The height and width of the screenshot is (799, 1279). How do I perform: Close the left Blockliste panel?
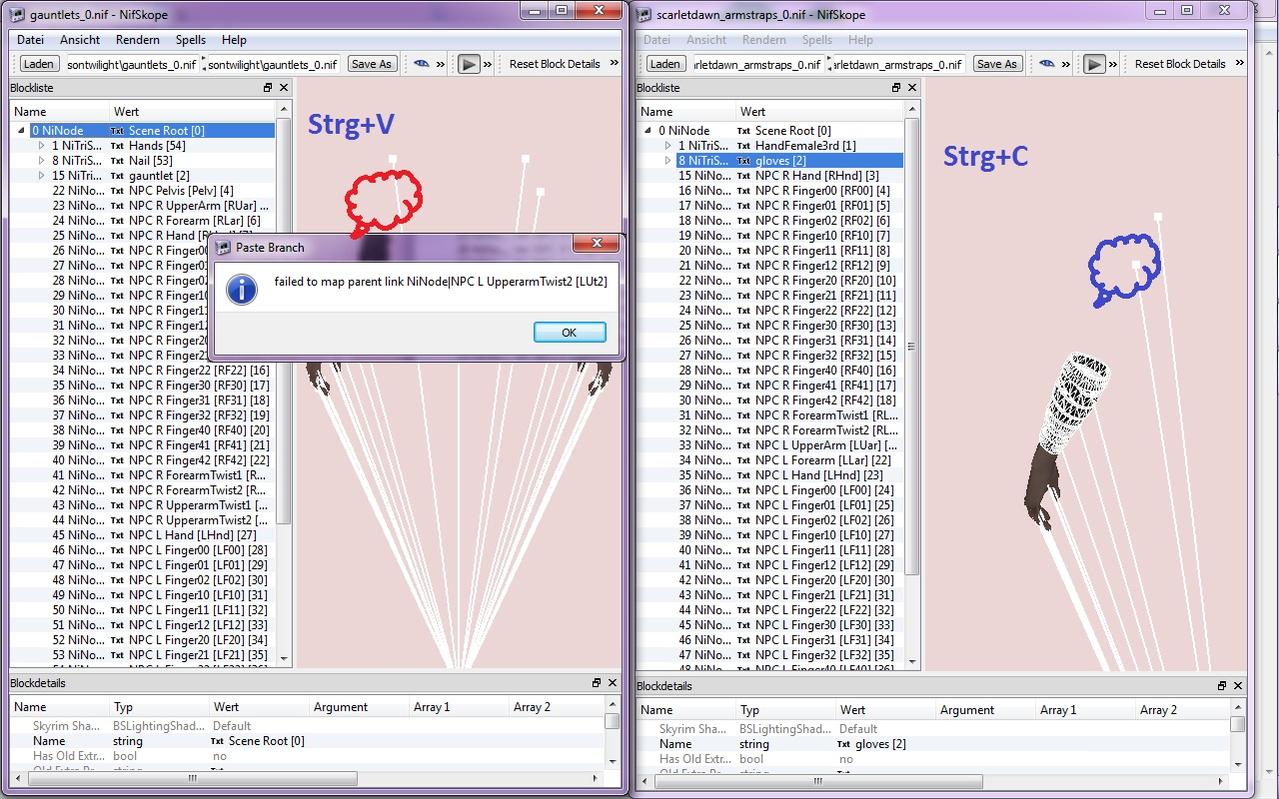[284, 88]
